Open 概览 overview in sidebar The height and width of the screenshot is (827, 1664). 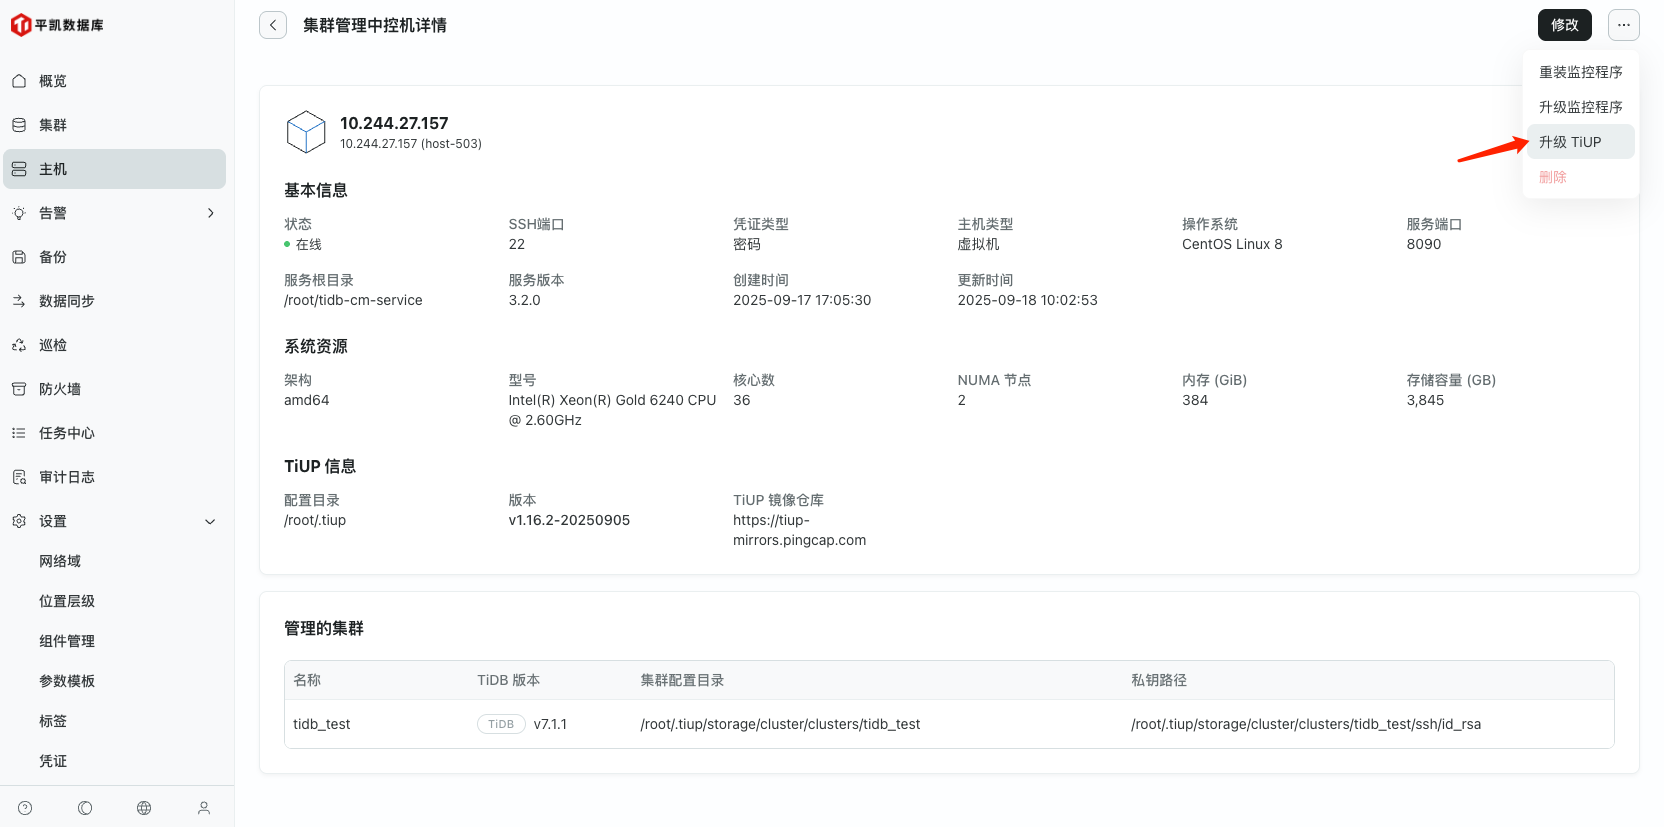pos(53,81)
